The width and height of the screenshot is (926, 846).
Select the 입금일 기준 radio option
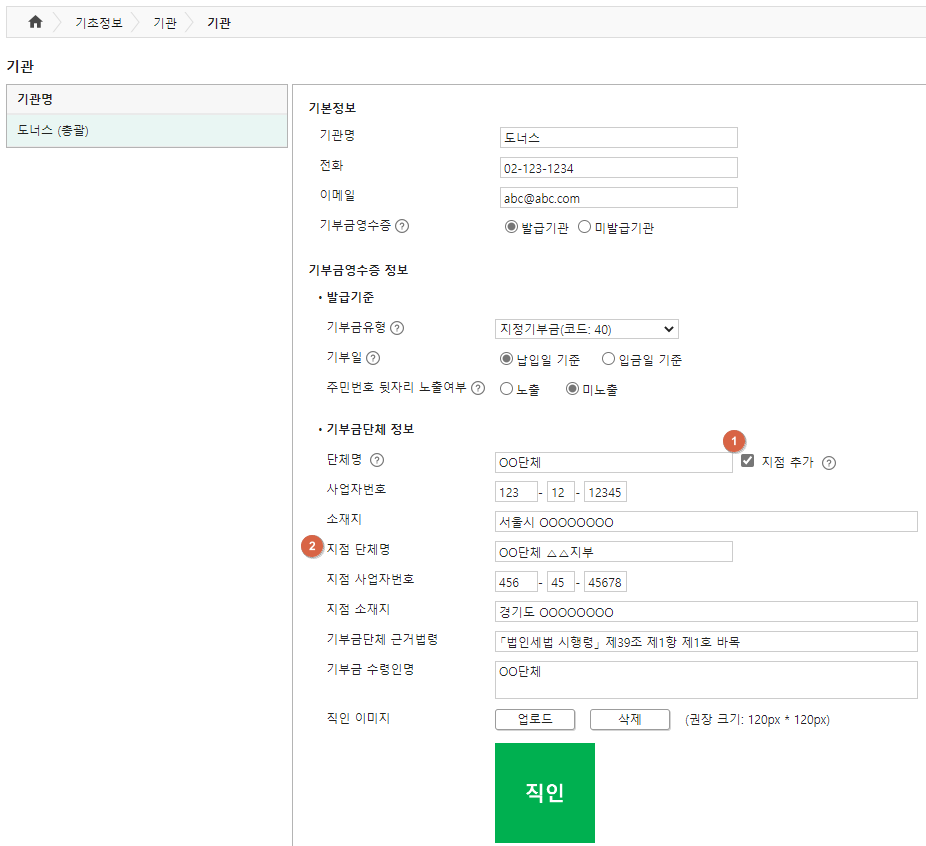609,359
